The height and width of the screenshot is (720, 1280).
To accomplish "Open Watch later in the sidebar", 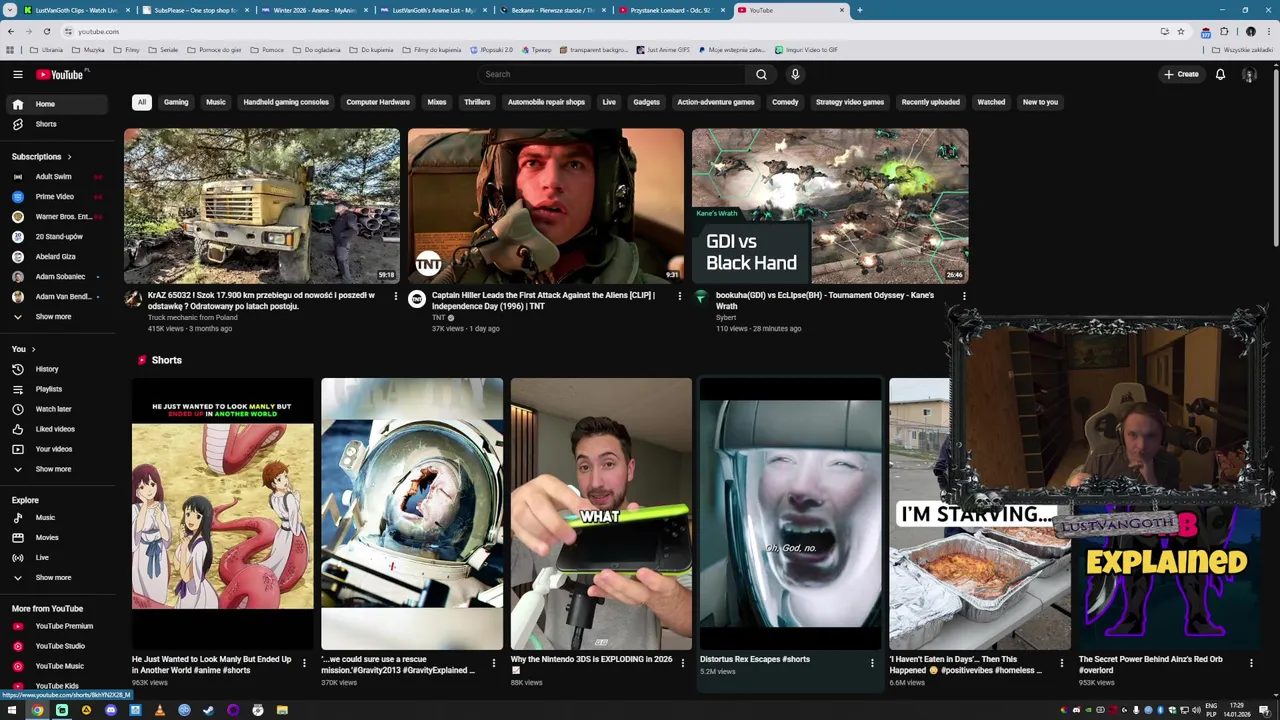I will [x=58, y=409].
